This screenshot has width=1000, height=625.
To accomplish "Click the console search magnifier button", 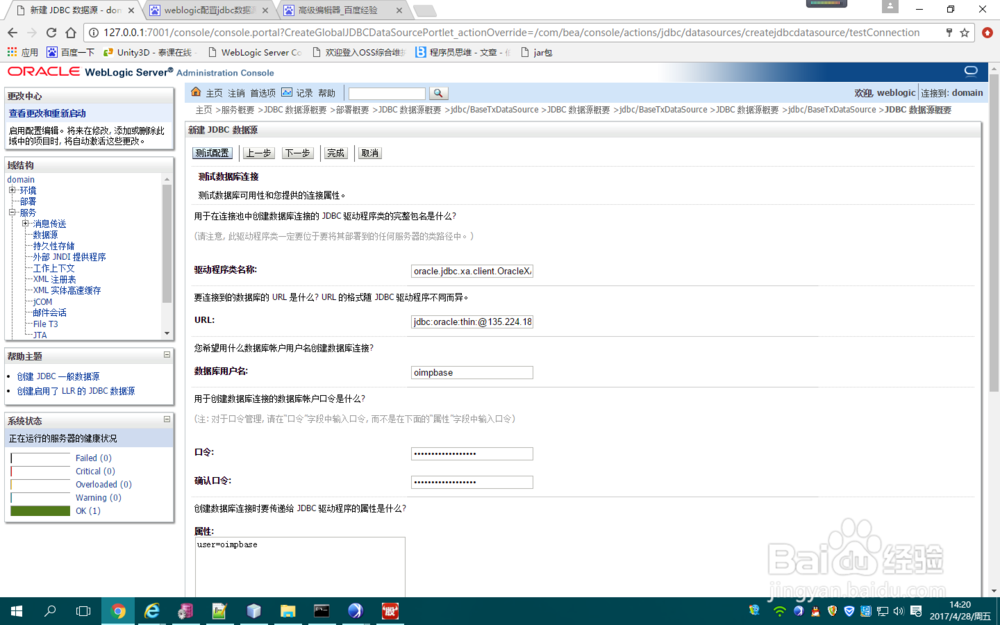I will (438, 93).
